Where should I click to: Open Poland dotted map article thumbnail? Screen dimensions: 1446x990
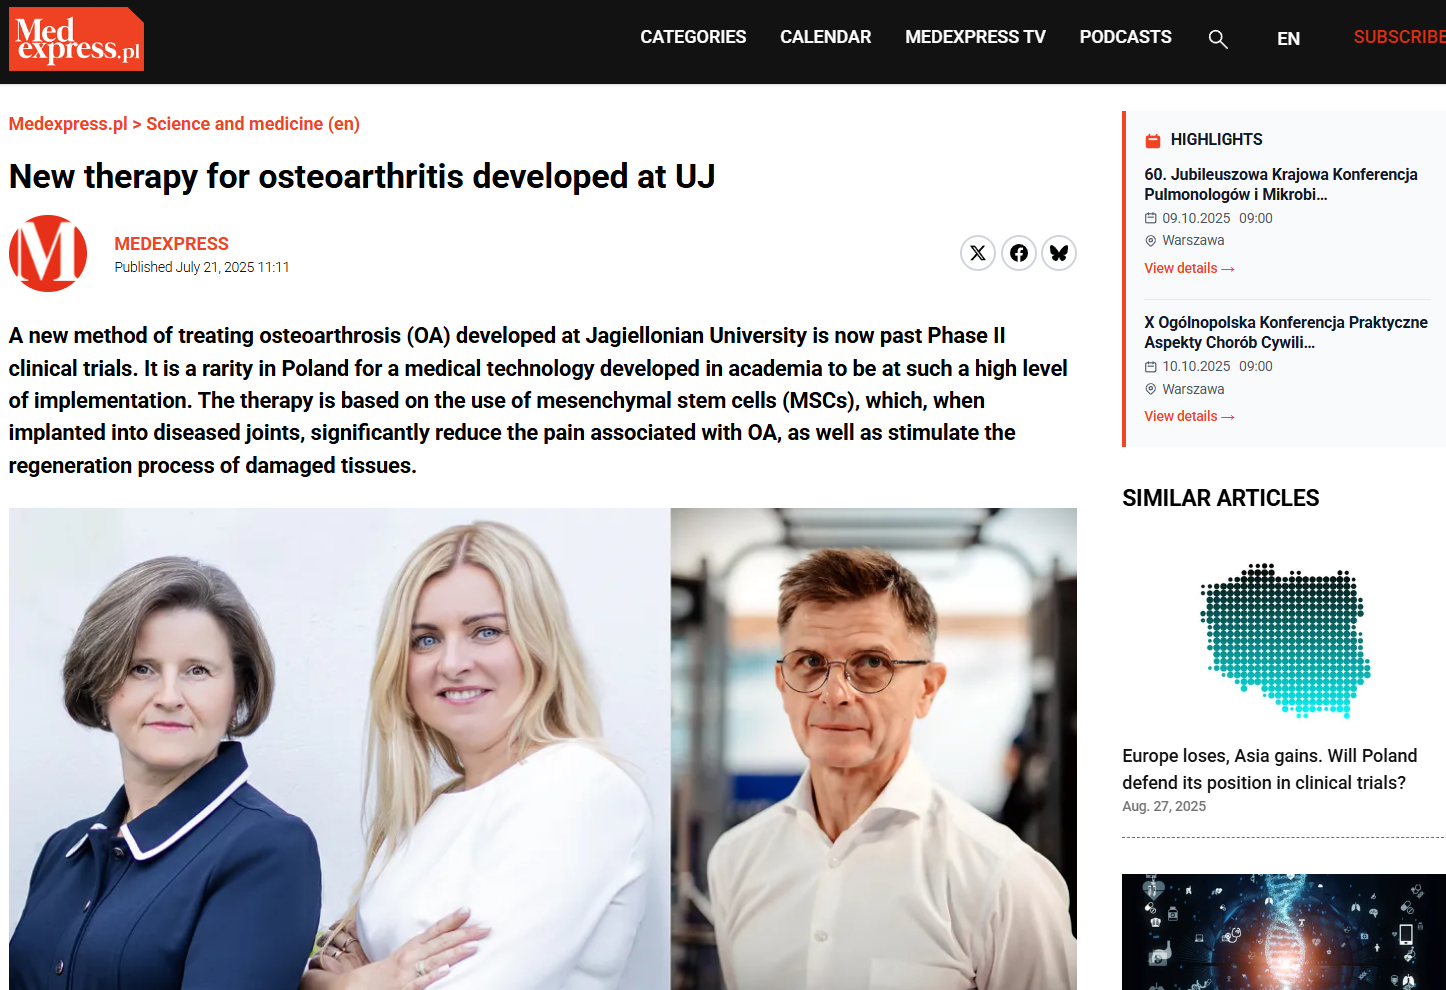pyautogui.click(x=1284, y=640)
